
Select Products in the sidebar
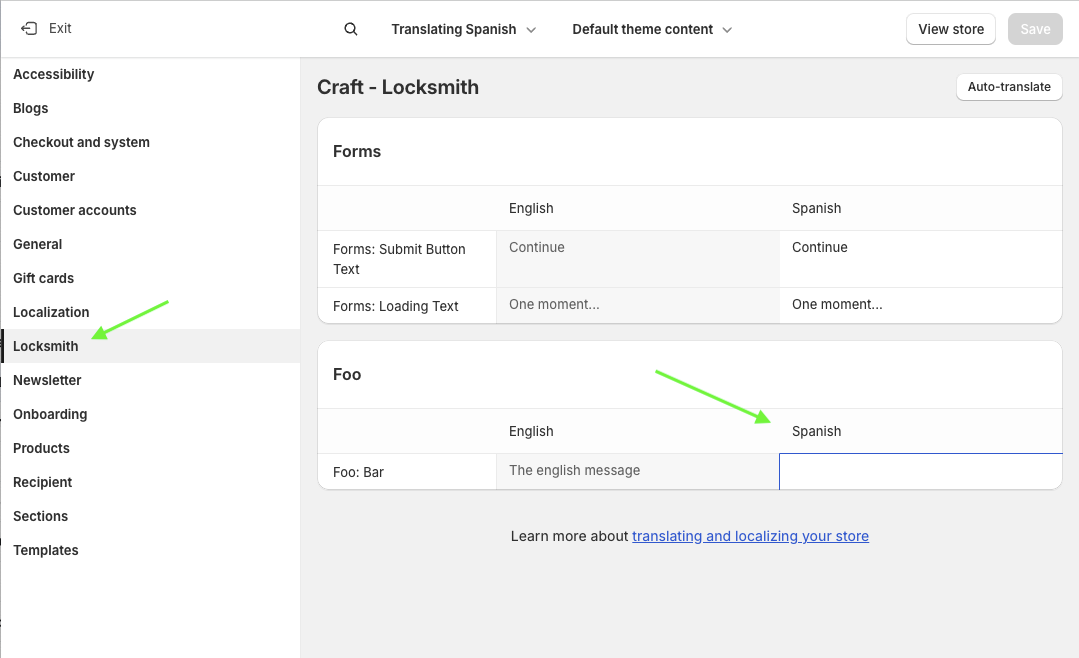[41, 448]
